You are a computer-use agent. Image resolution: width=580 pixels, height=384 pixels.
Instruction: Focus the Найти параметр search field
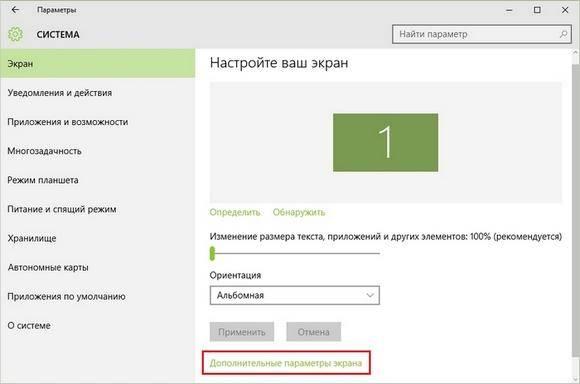(x=482, y=34)
